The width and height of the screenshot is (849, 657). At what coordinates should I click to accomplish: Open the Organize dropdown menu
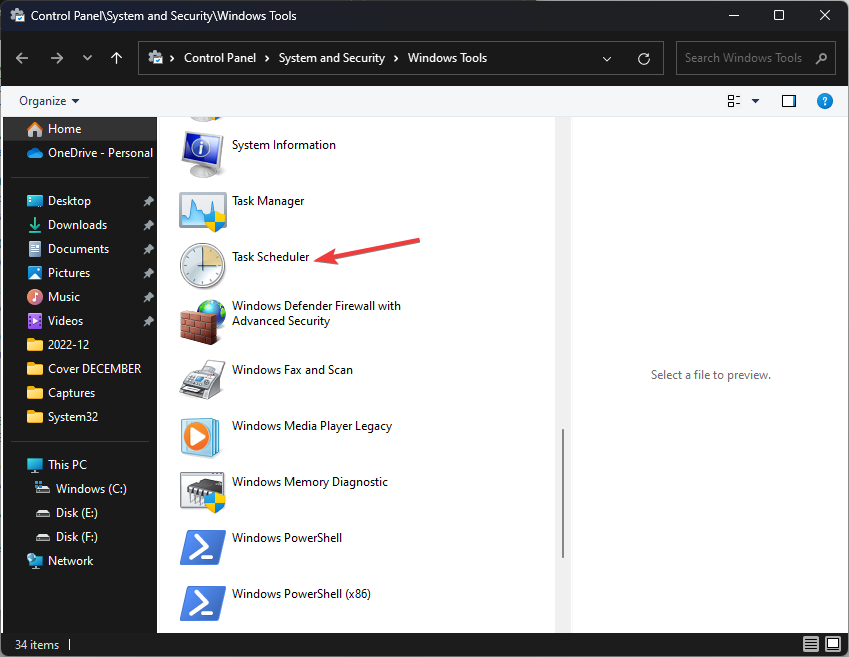pyautogui.click(x=49, y=101)
